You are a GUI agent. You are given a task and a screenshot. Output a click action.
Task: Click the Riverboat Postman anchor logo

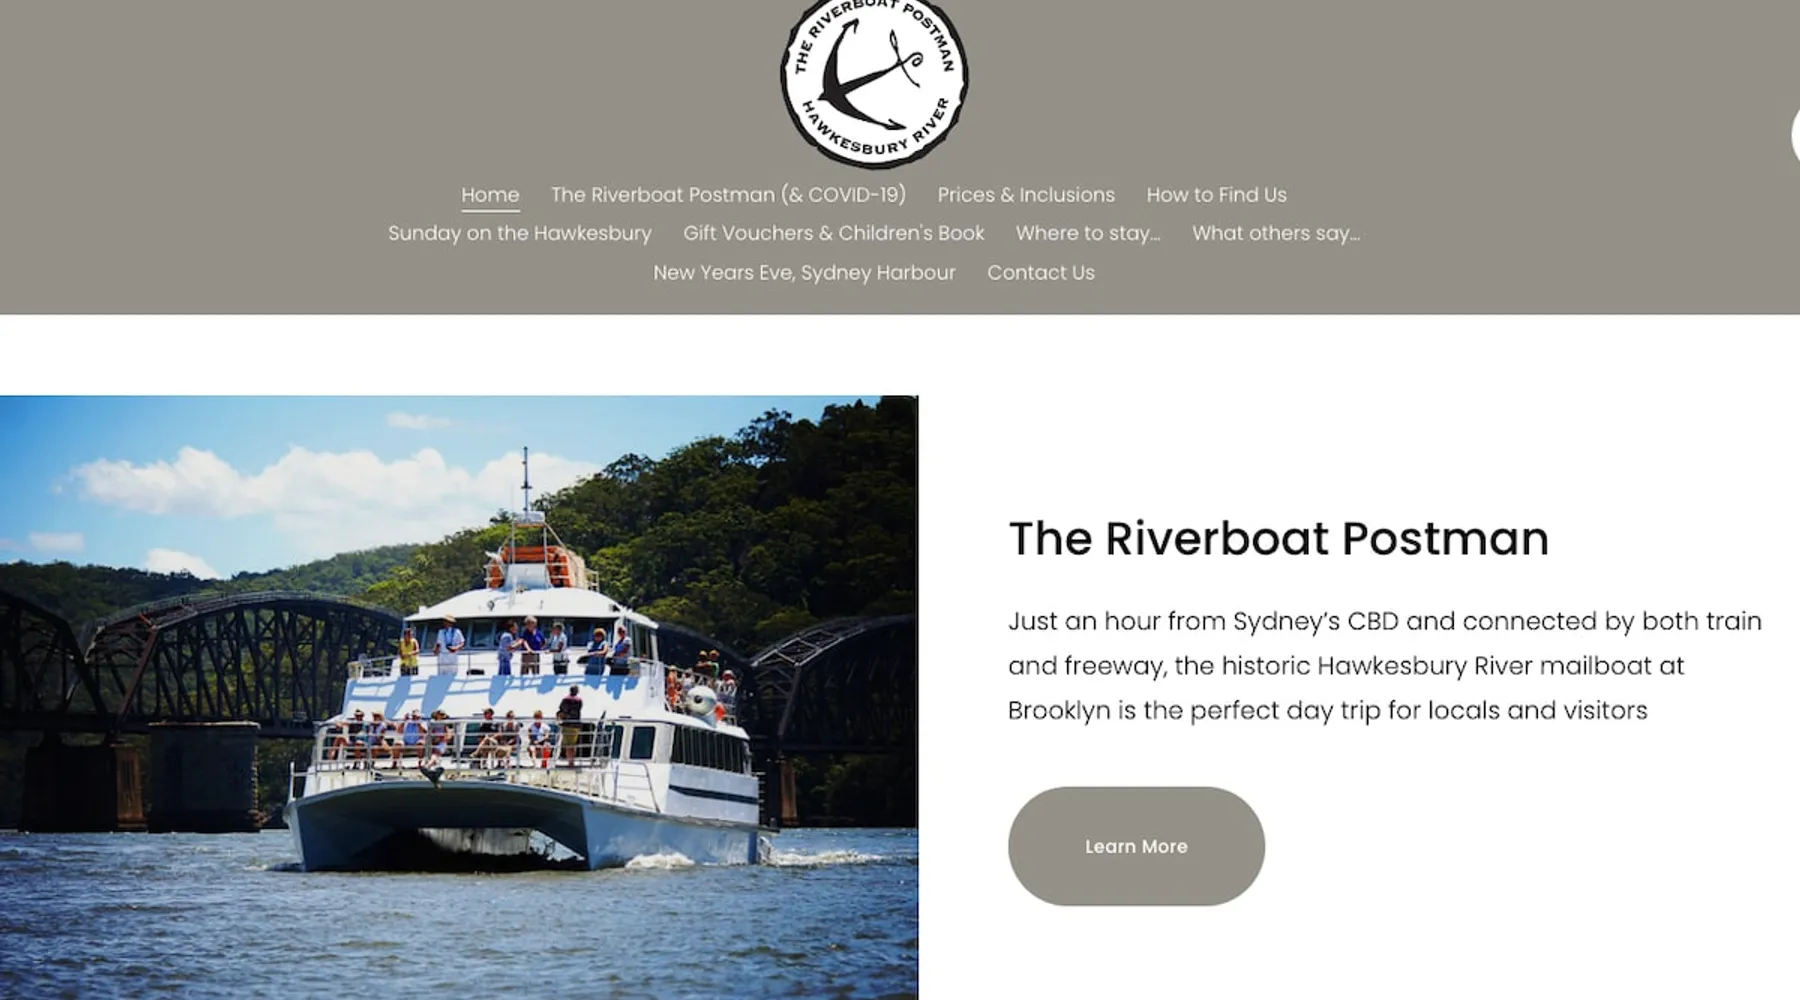click(x=874, y=80)
